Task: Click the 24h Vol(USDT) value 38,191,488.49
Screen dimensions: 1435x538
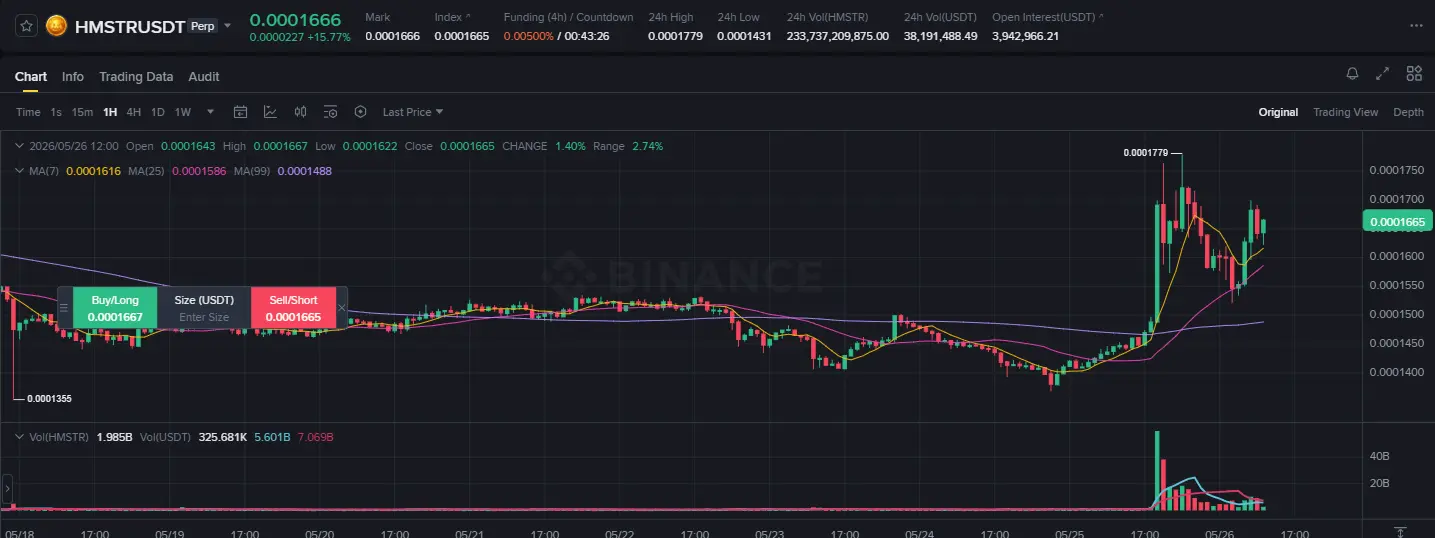Action: point(940,36)
